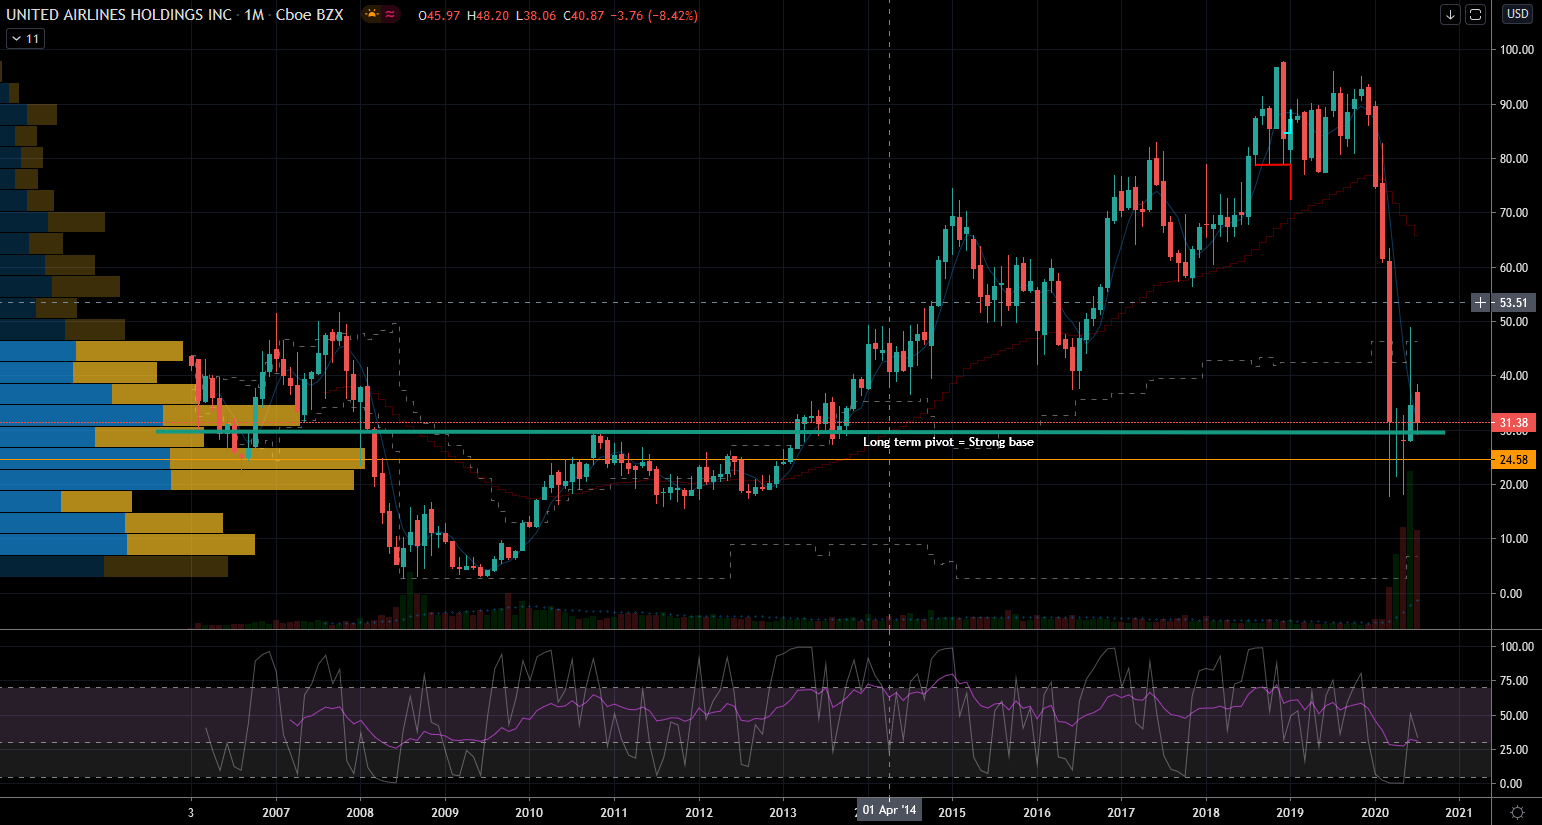Click the L38.06 low value in legend
The height and width of the screenshot is (825, 1542).
(536, 16)
